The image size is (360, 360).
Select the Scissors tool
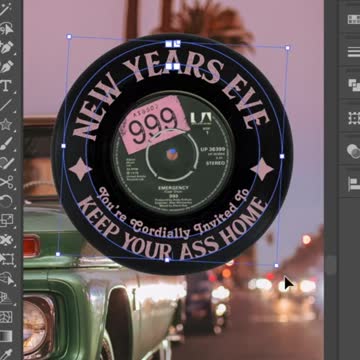(6, 182)
